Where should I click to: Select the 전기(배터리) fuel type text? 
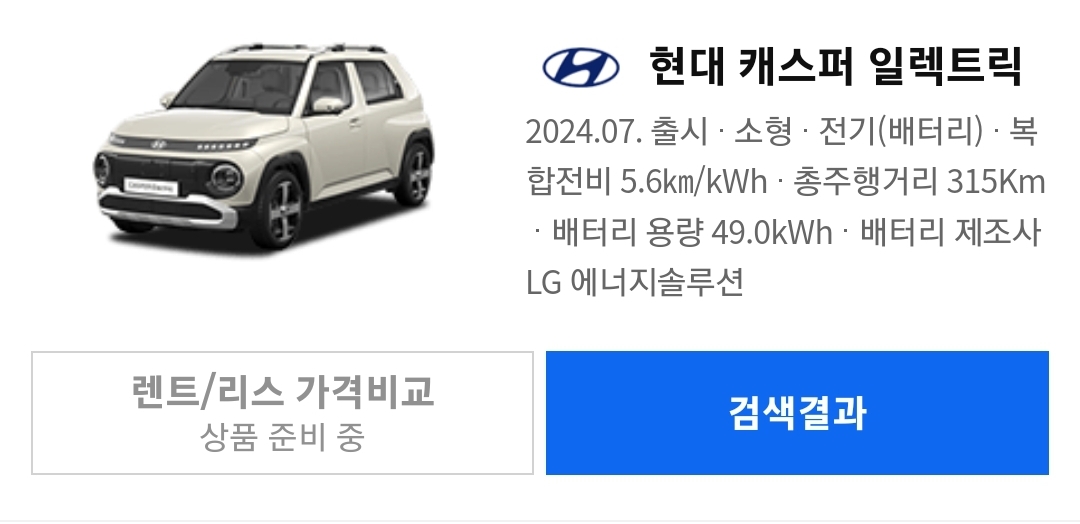coord(900,131)
